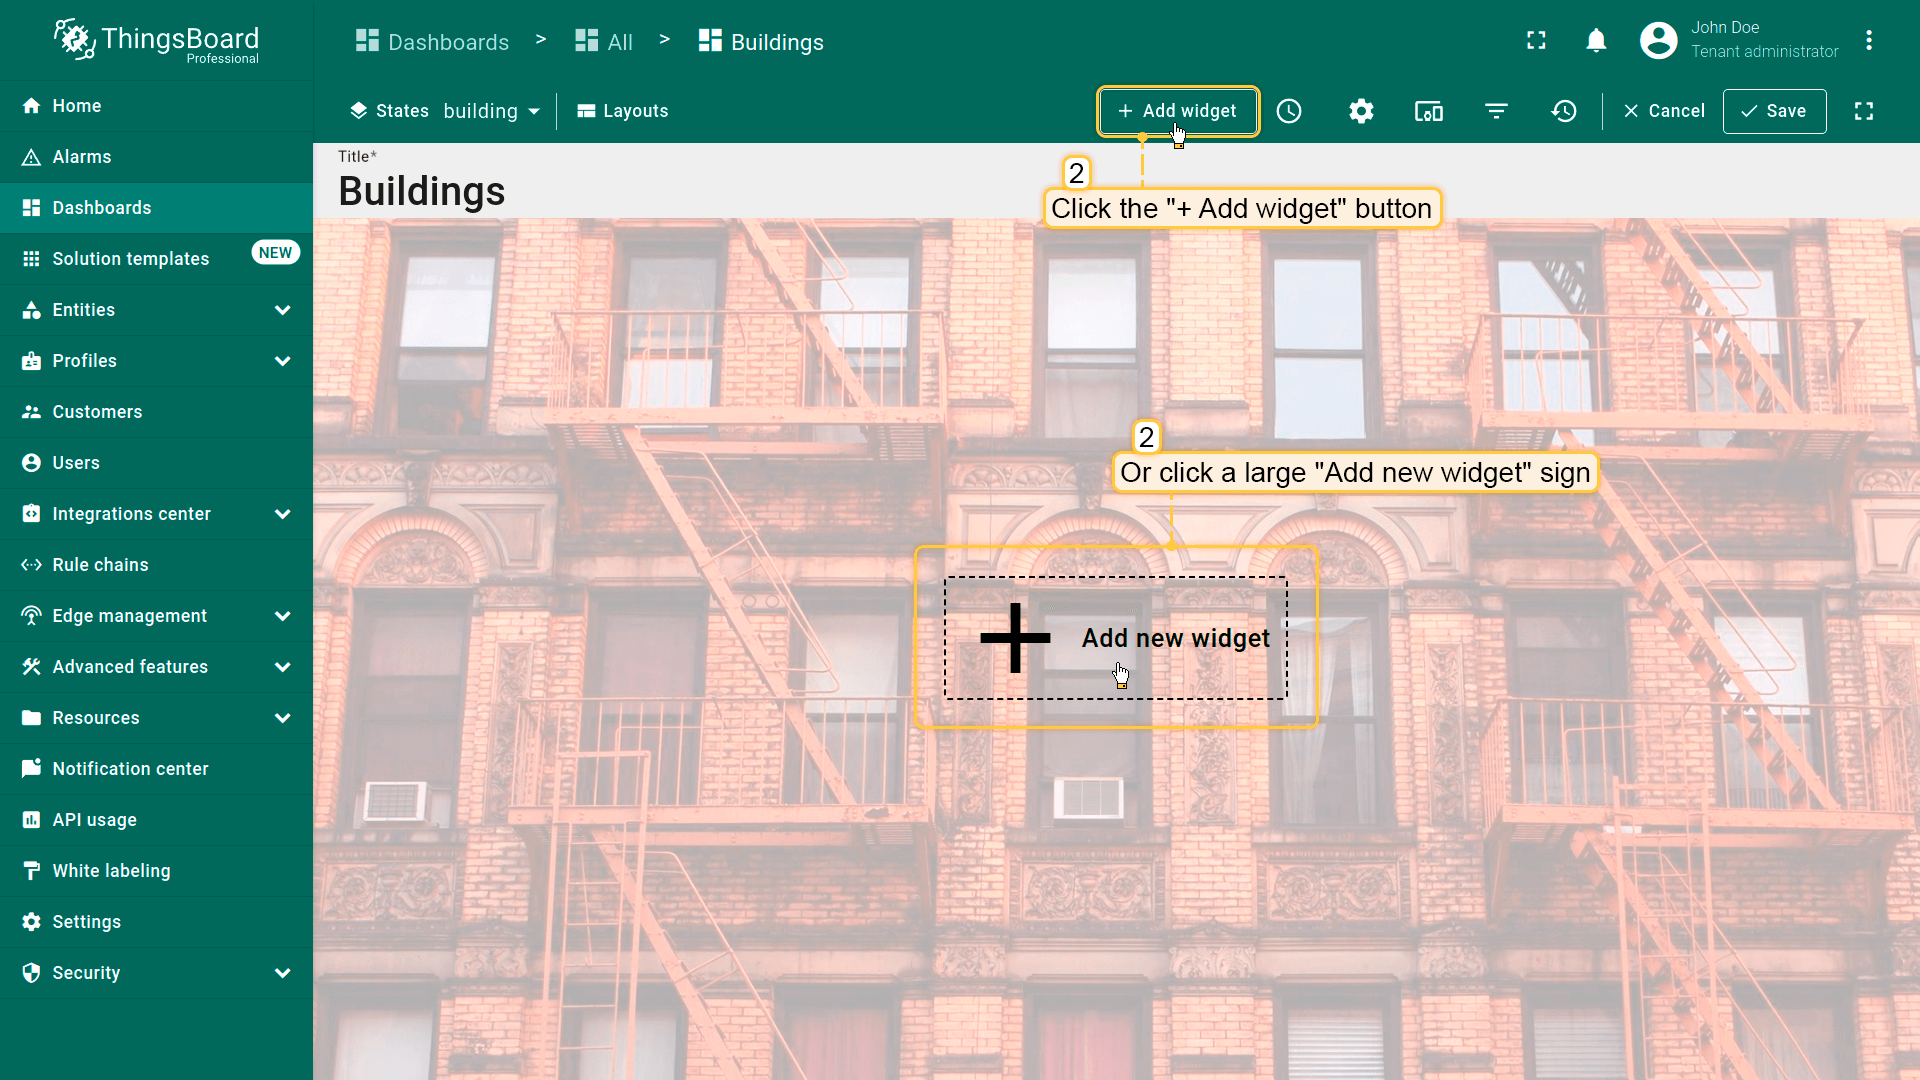Image resolution: width=1920 pixels, height=1080 pixels.
Task: Open the timewindow clock icon
Action: pos(1289,111)
